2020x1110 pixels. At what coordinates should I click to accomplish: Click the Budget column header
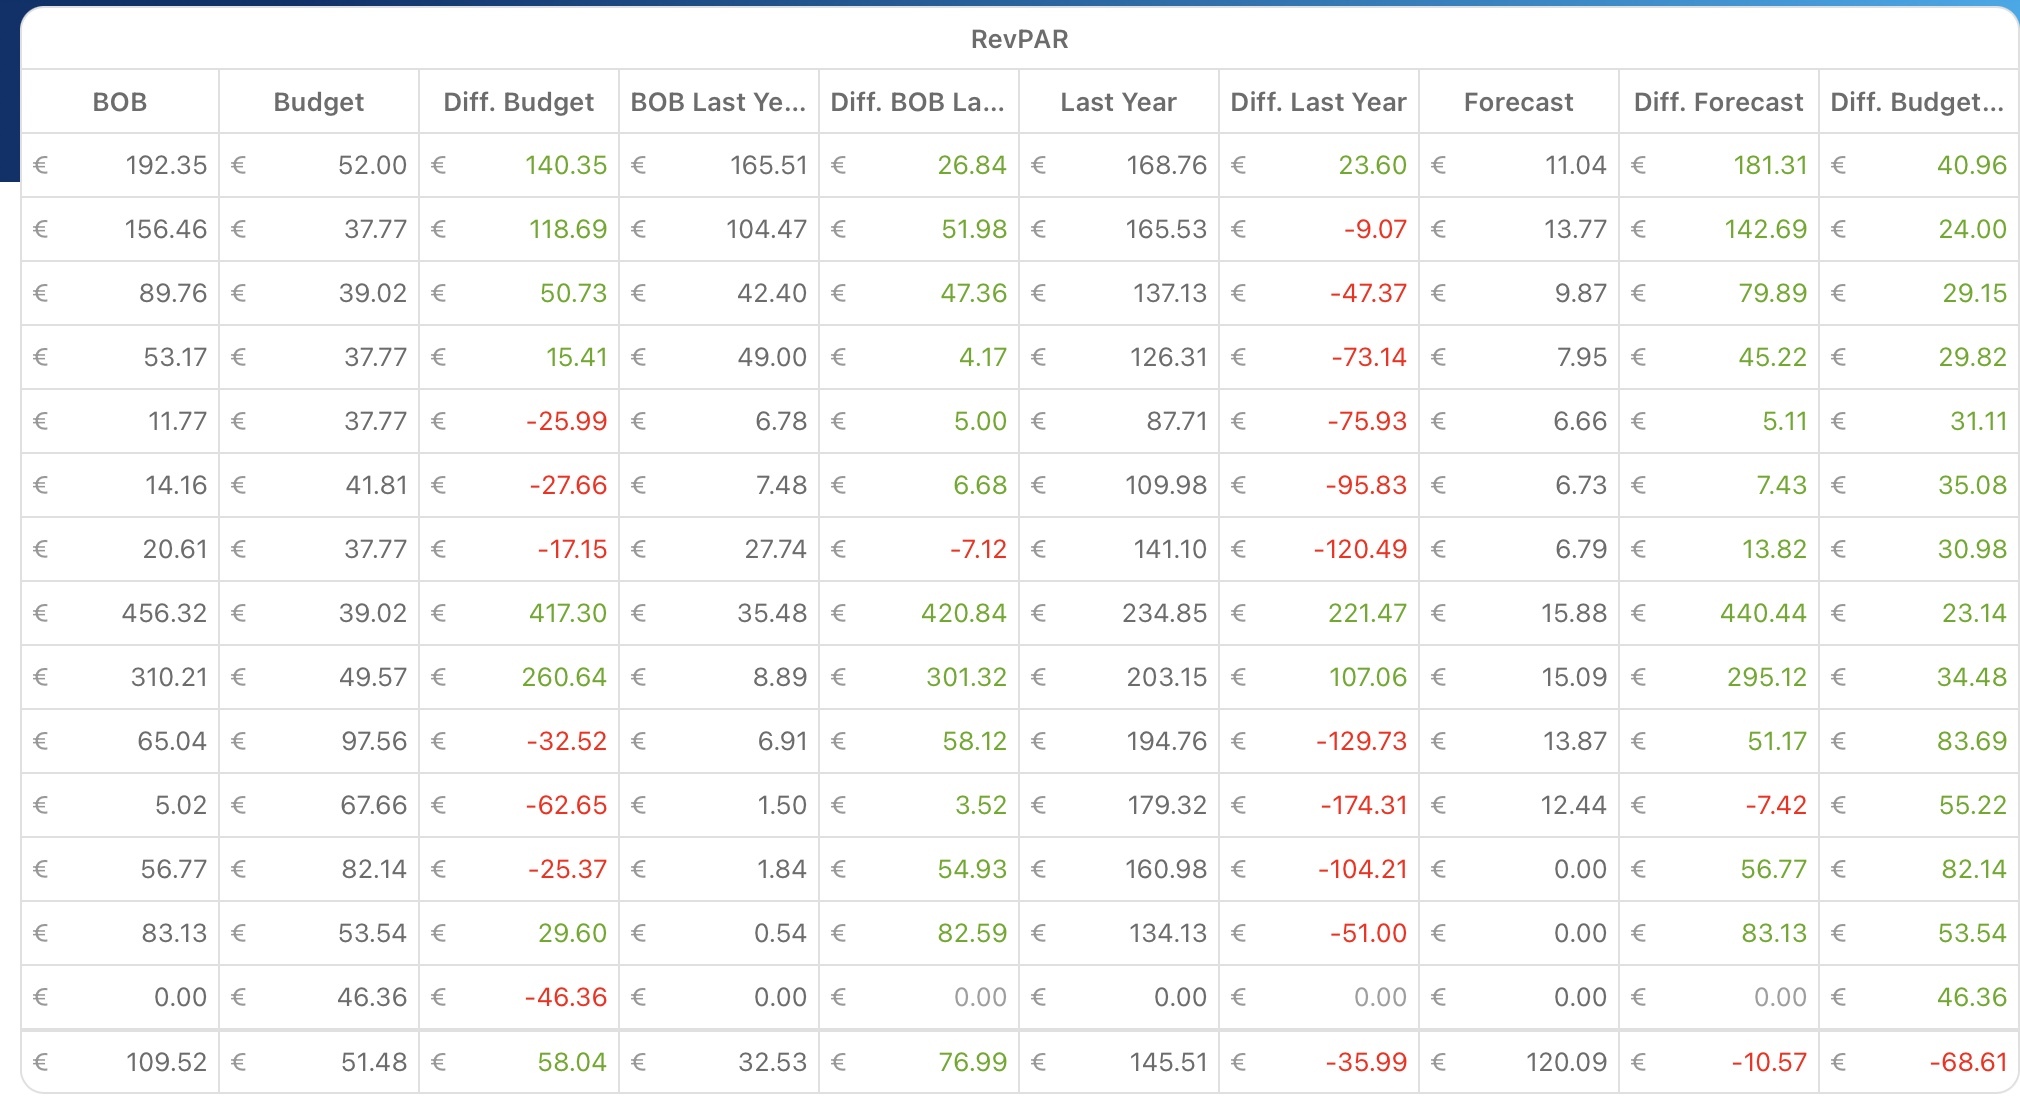(x=318, y=102)
